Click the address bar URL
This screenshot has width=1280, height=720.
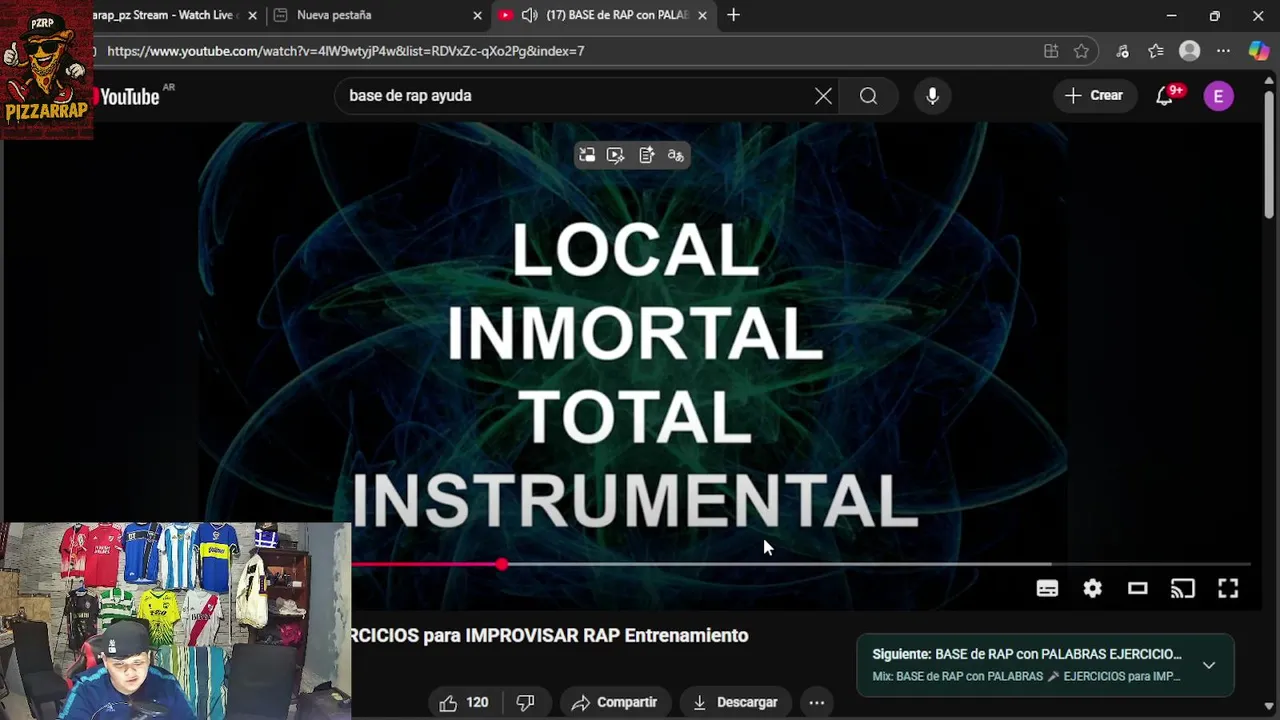(346, 51)
